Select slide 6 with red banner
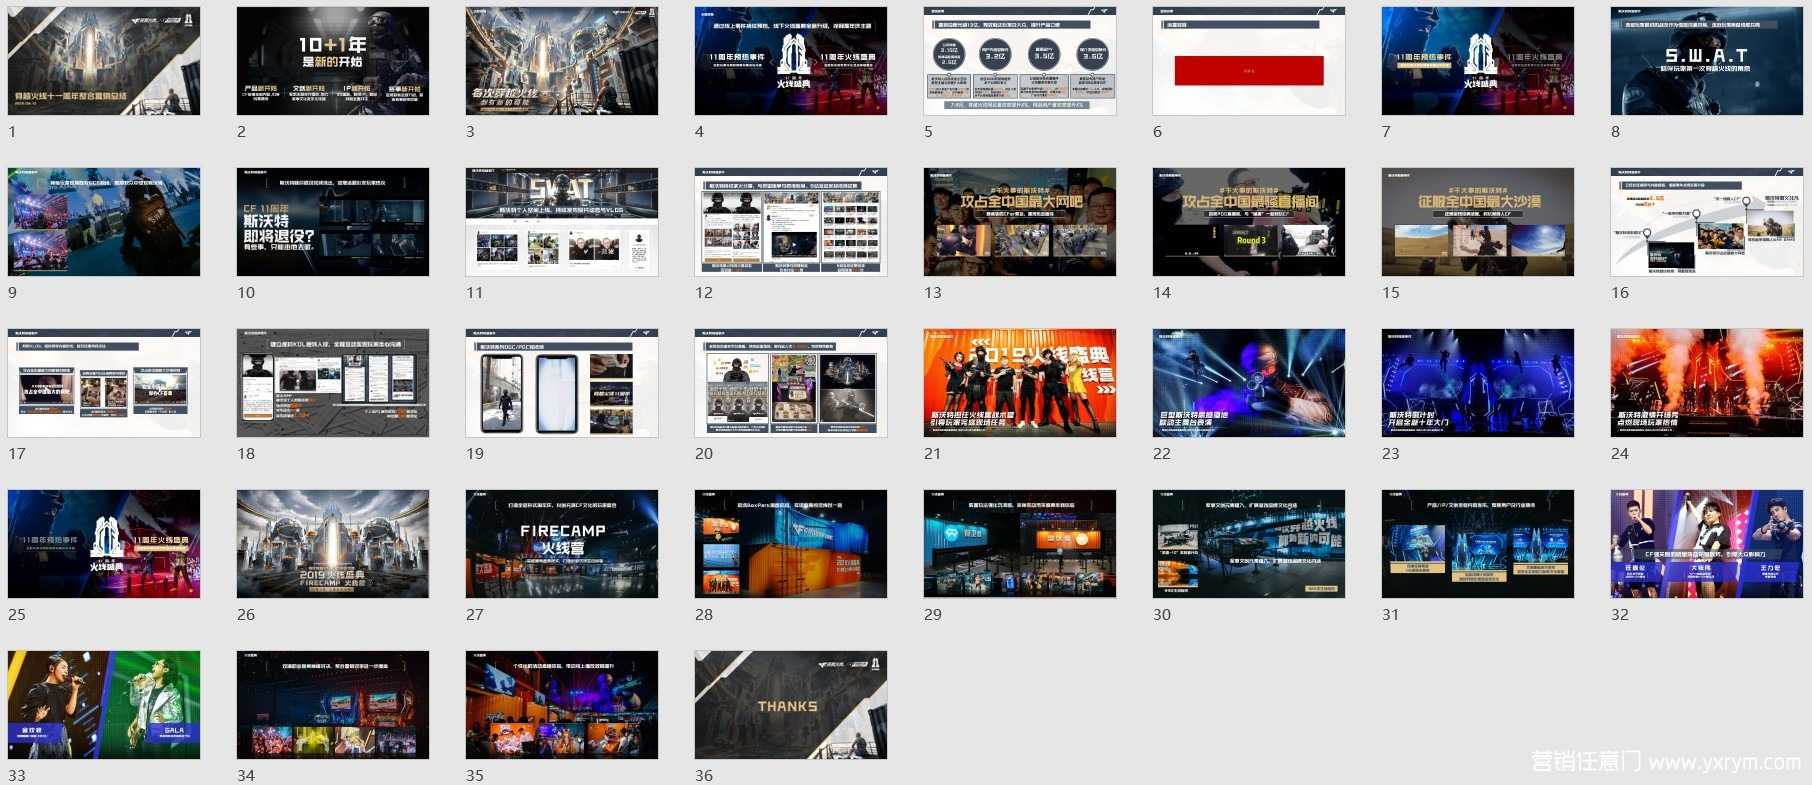The image size is (1812, 785). click(x=1249, y=61)
